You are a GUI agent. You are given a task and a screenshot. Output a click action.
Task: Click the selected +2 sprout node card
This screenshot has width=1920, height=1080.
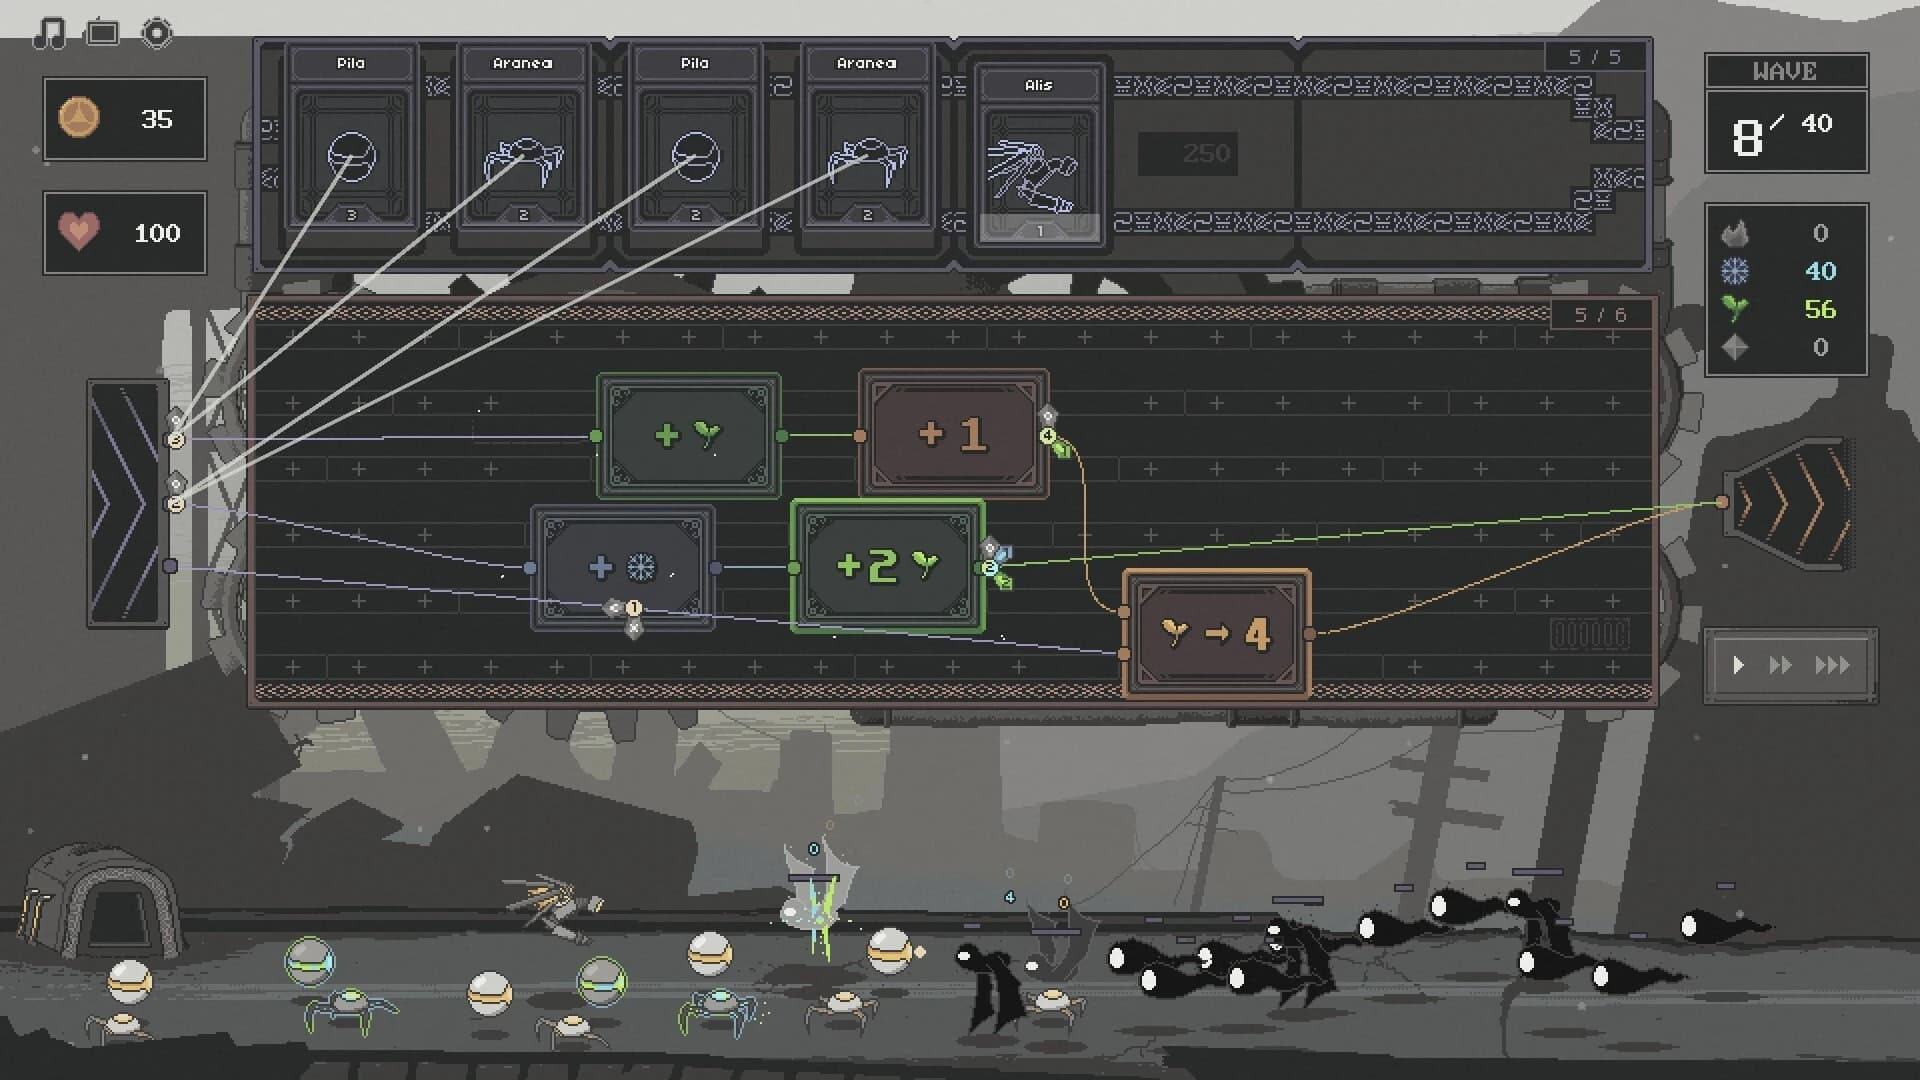pos(886,567)
